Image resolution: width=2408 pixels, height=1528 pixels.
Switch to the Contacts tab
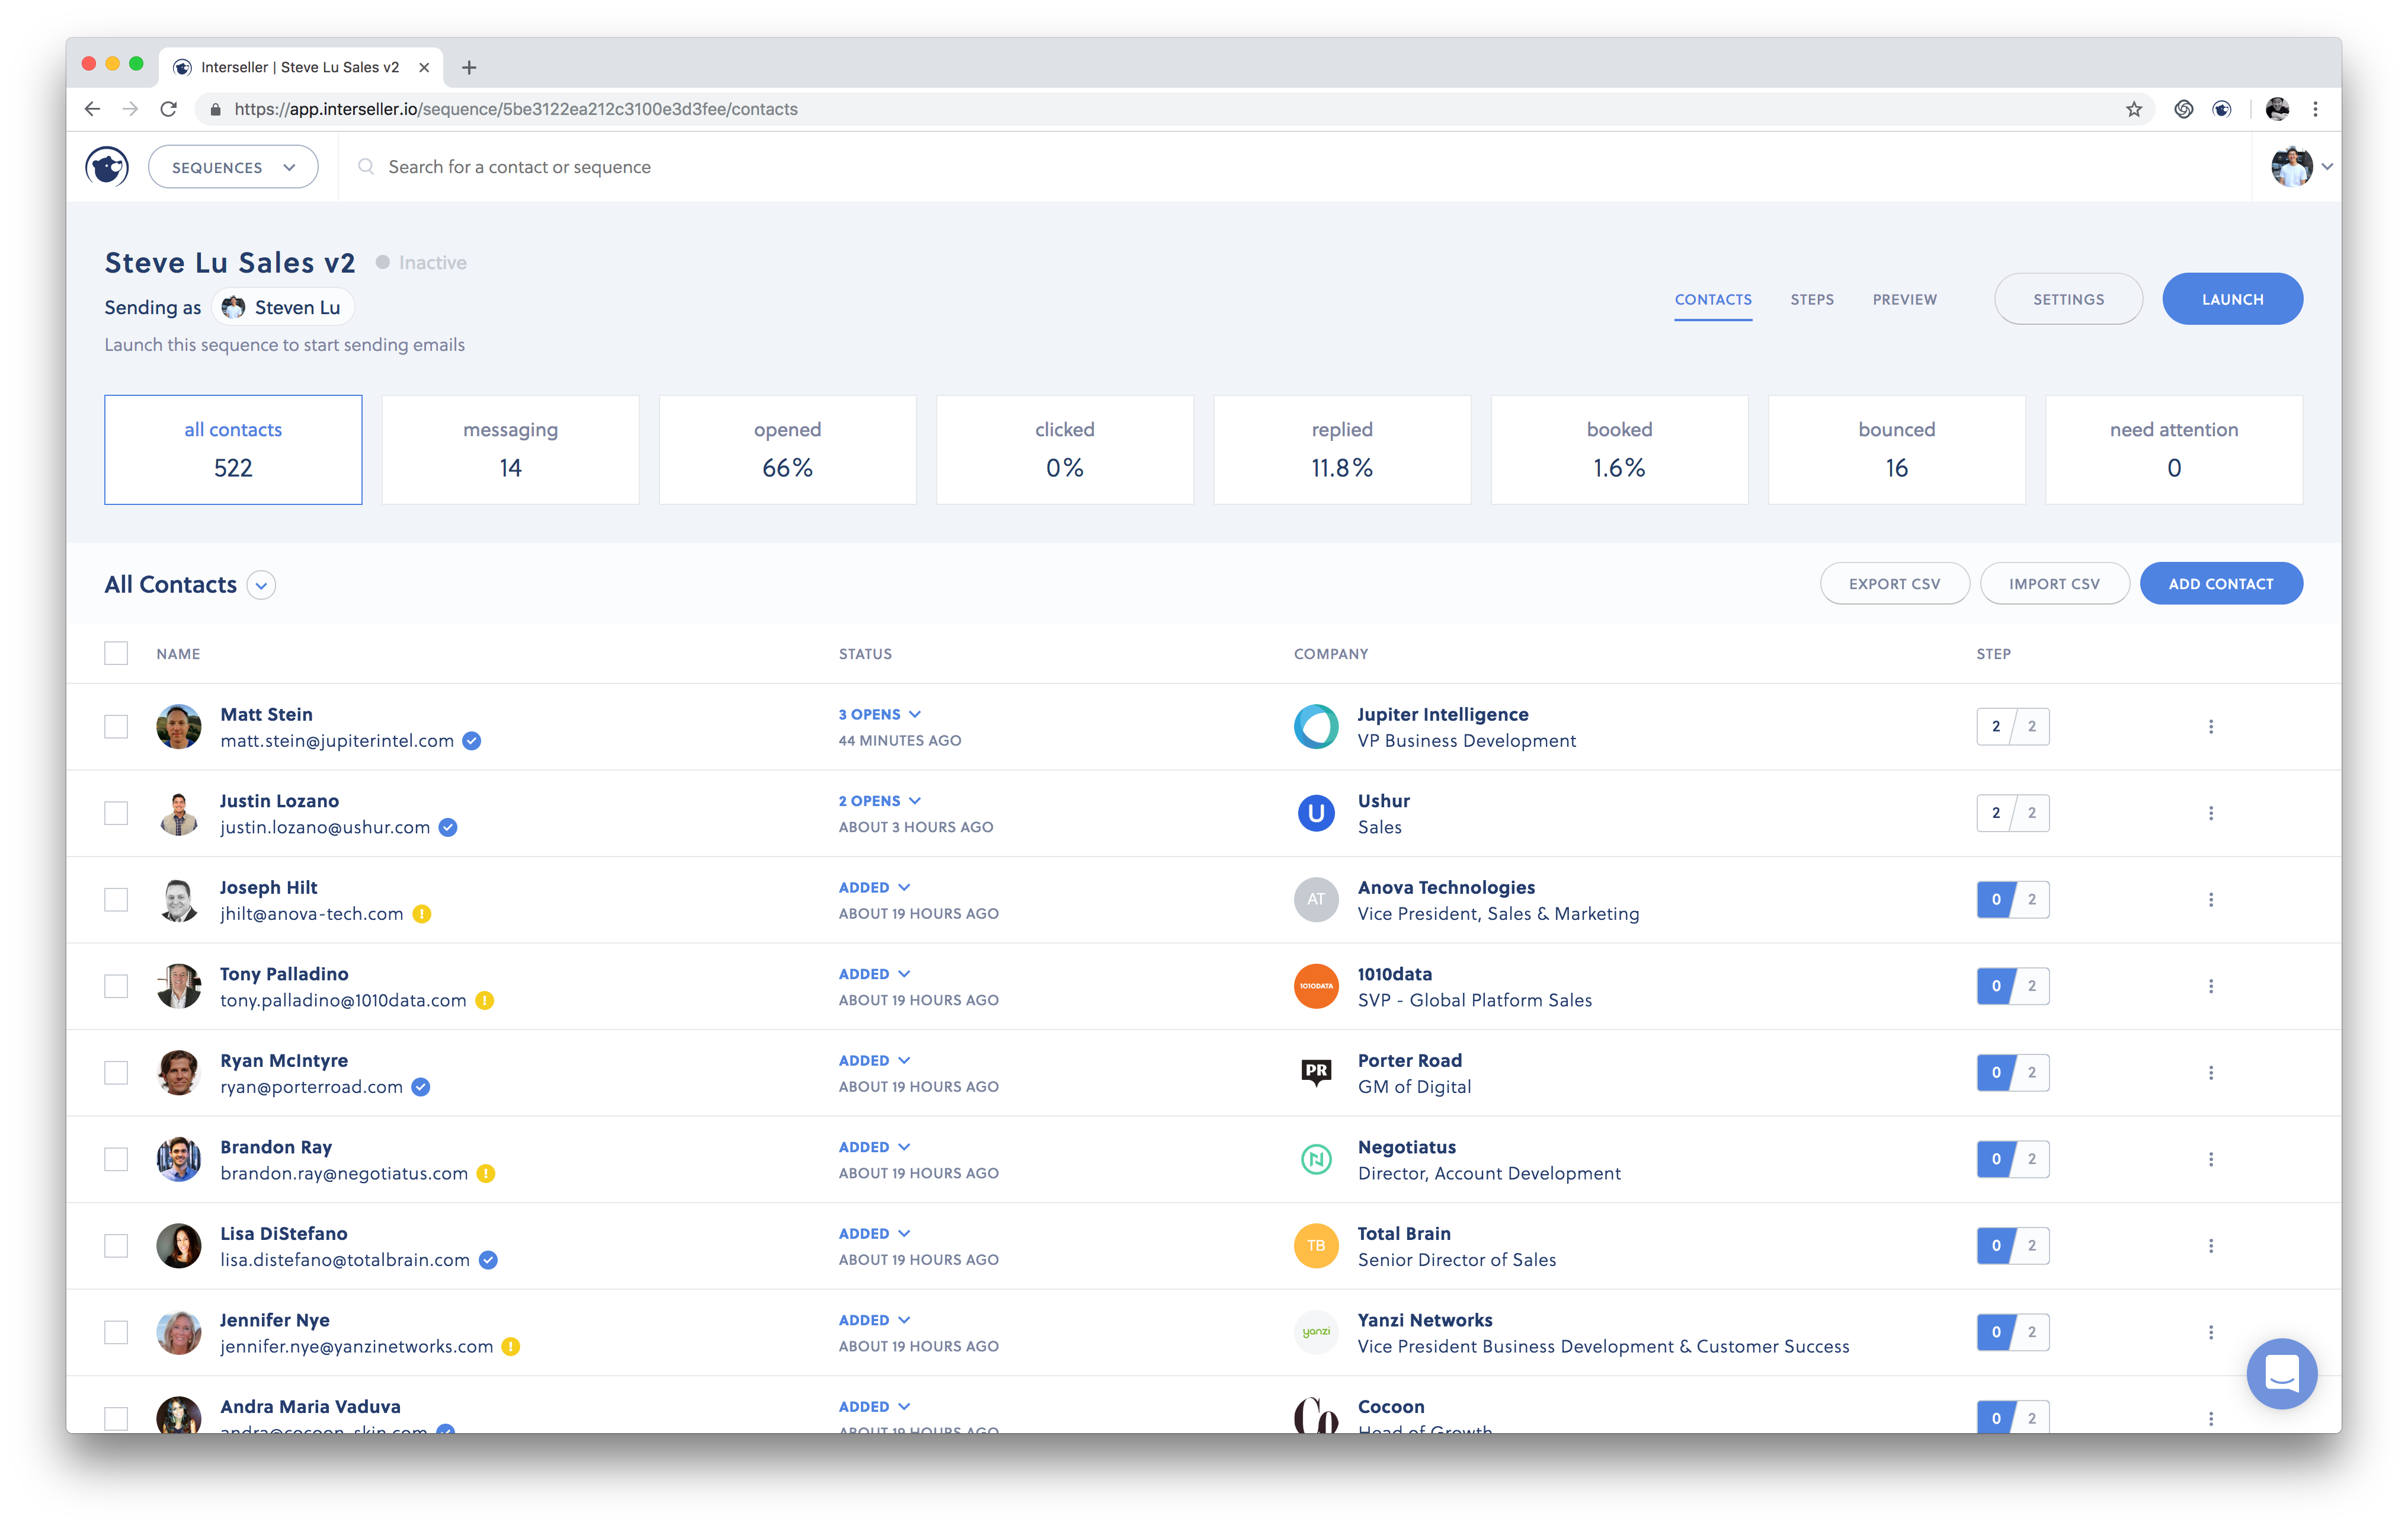(1713, 299)
